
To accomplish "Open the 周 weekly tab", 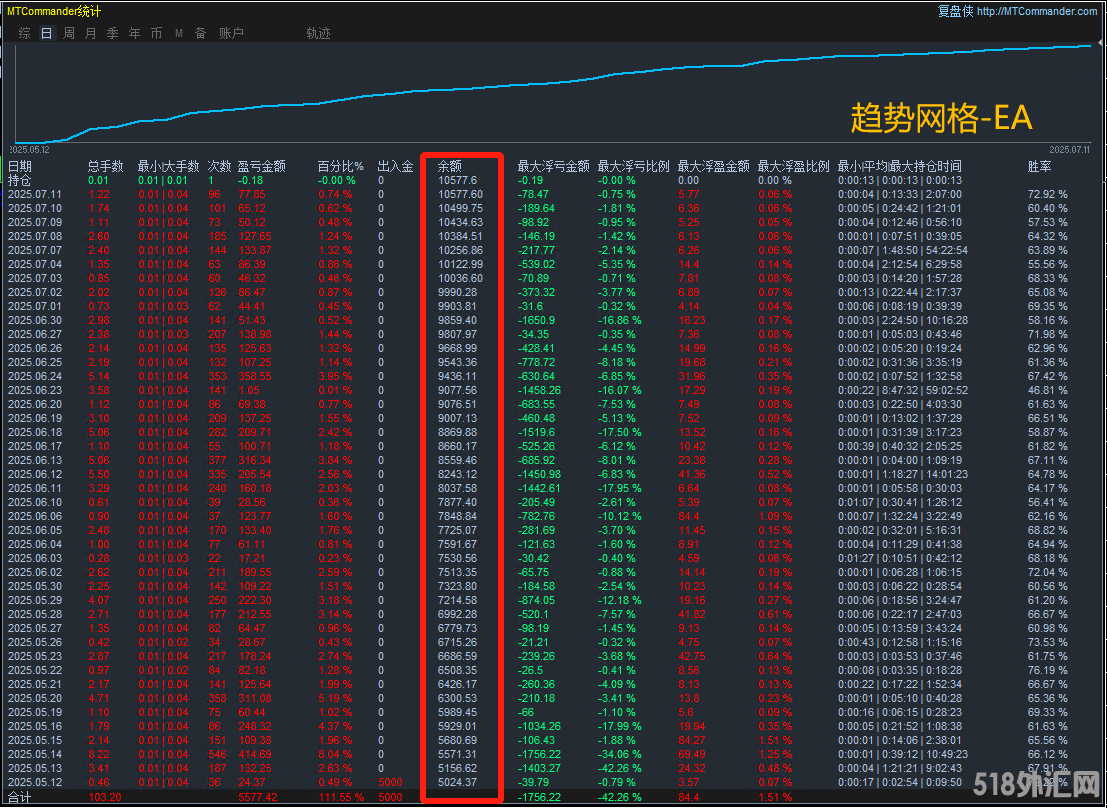I will [x=68, y=33].
